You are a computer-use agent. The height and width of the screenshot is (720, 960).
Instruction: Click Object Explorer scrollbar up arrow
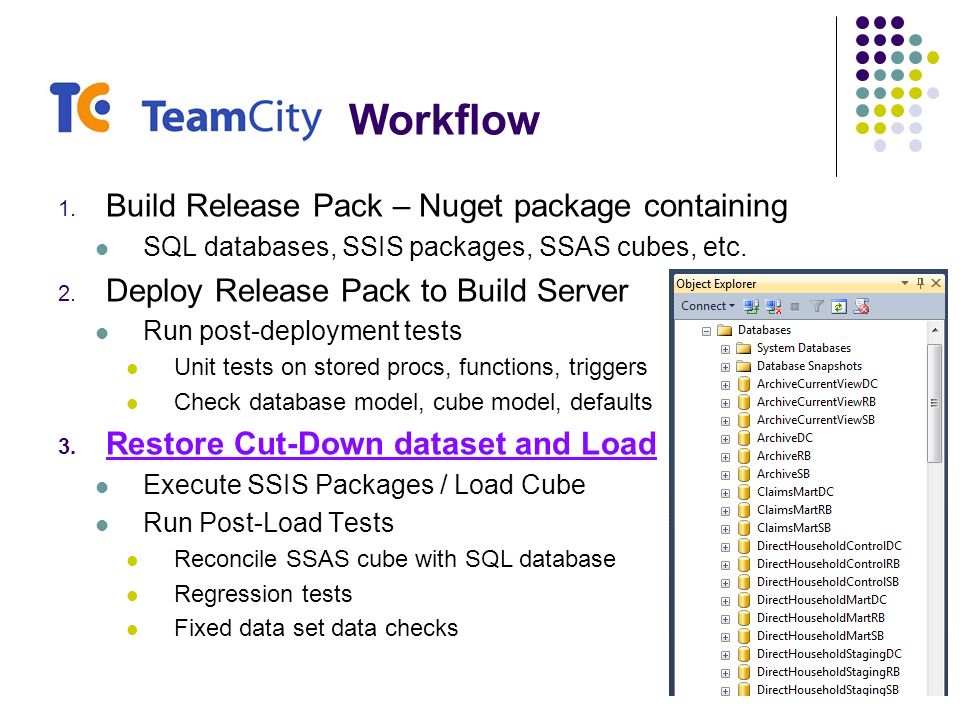935,330
